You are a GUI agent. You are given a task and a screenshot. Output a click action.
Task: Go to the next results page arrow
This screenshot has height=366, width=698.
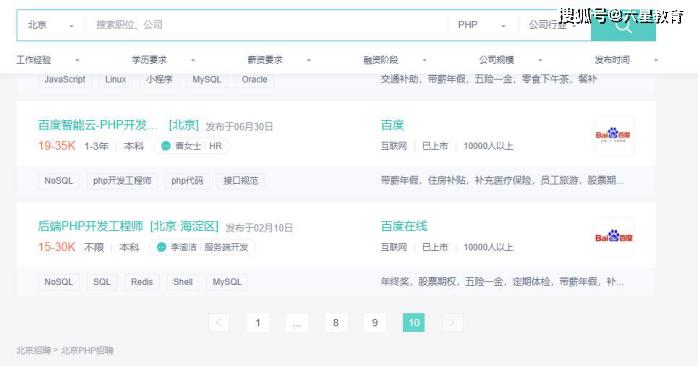[453, 323]
